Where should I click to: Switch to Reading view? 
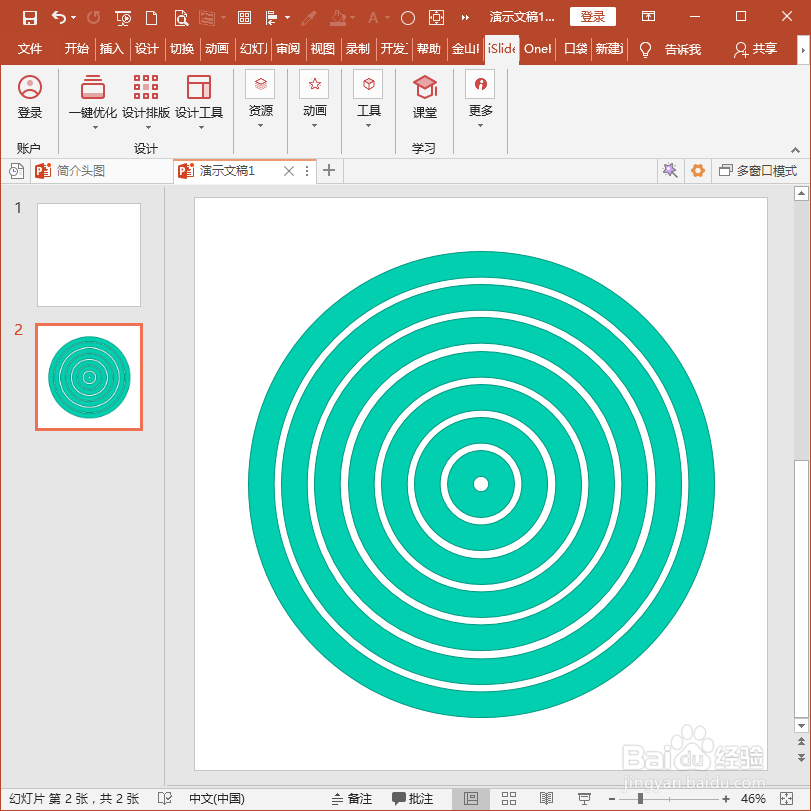(546, 799)
